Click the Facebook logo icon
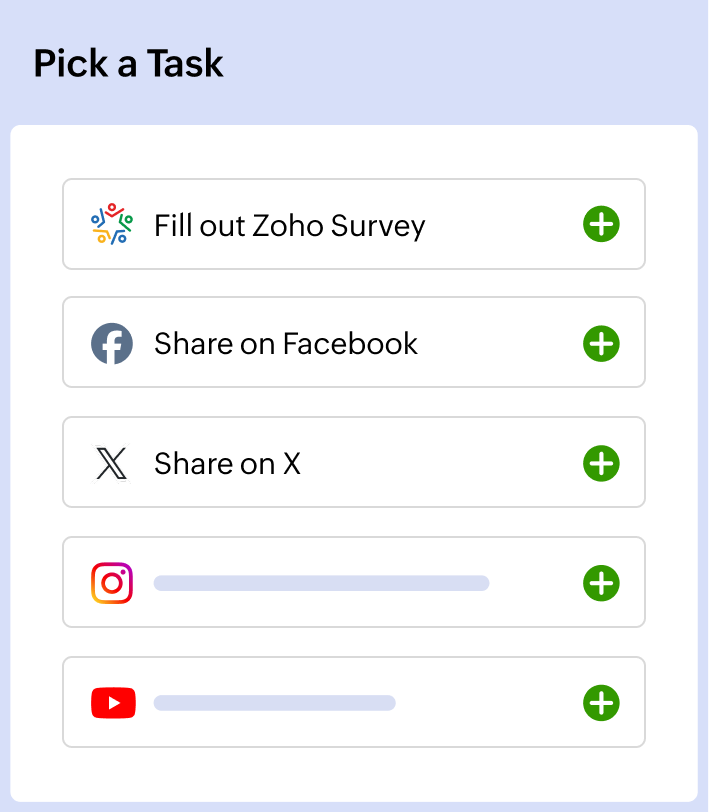Viewport: 709px width, 812px height. coord(111,344)
